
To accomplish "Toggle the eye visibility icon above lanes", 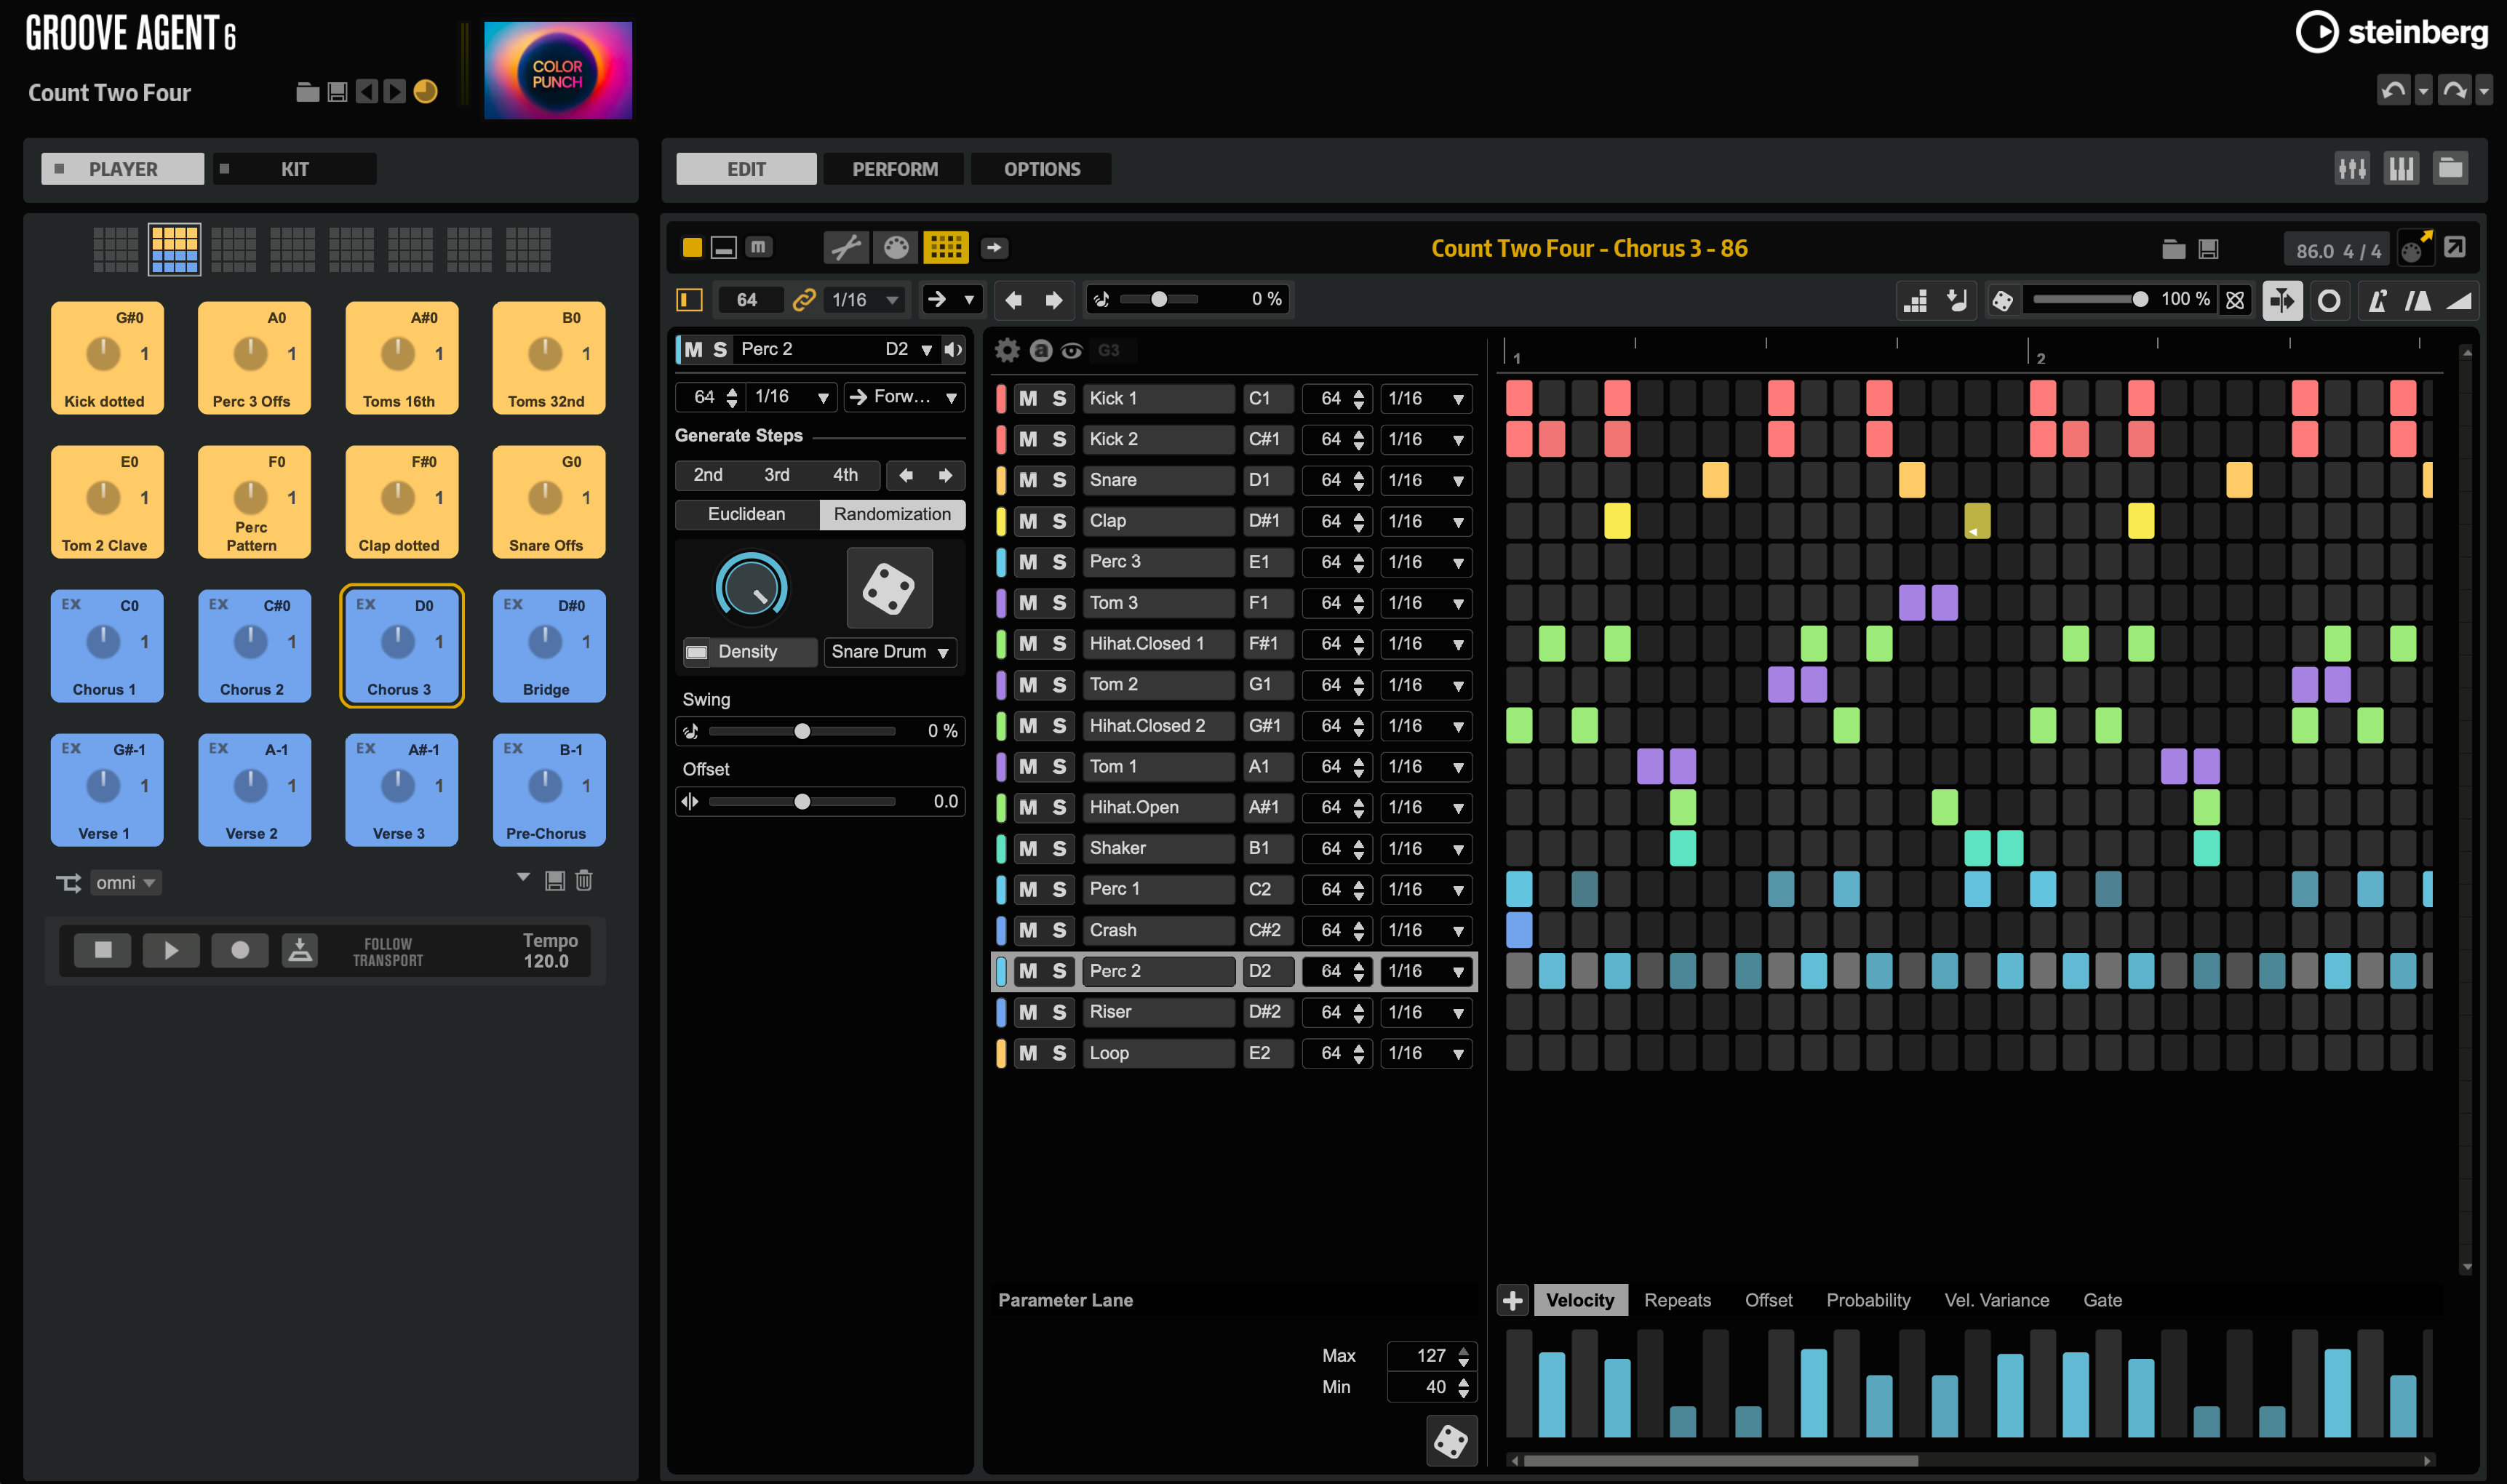I will click(x=1072, y=350).
